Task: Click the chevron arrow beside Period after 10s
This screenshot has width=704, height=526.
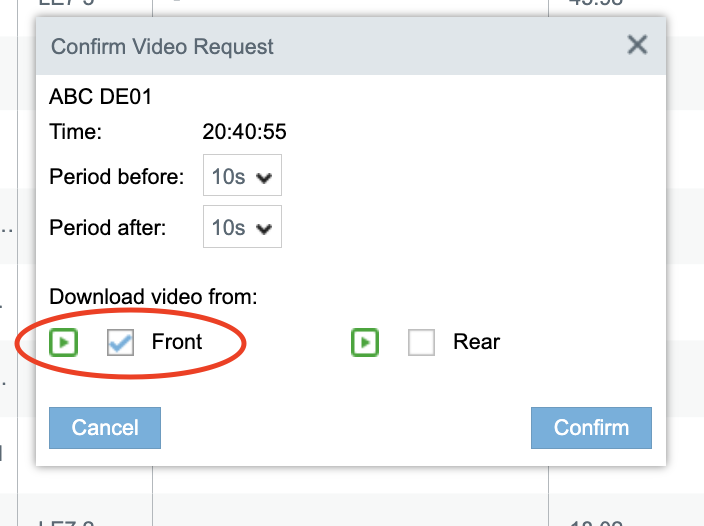Action: [264, 229]
